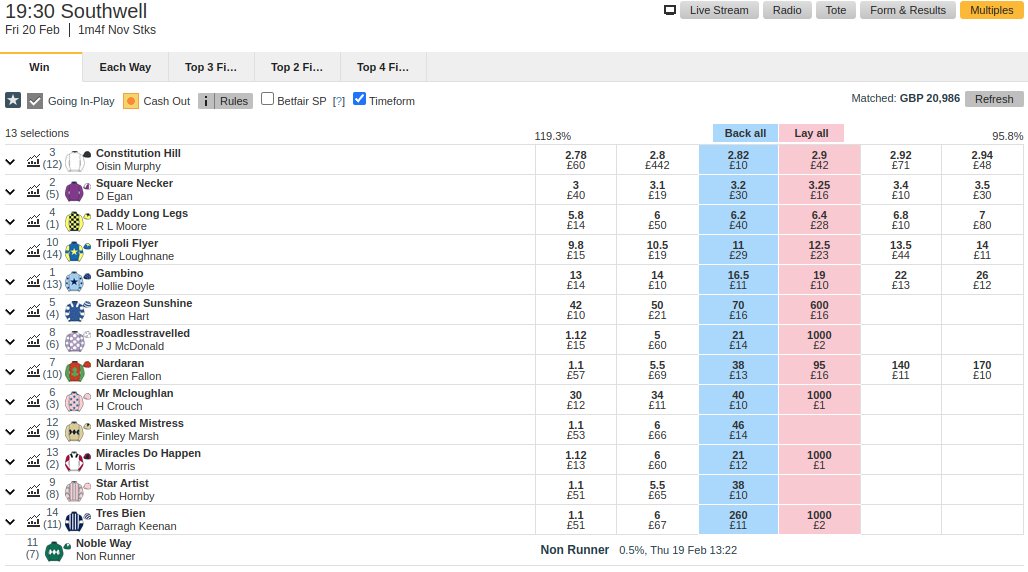Screen dimensions: 1028x572
Task: Back Daddy Long Legs at 6.2
Action: click(738, 220)
